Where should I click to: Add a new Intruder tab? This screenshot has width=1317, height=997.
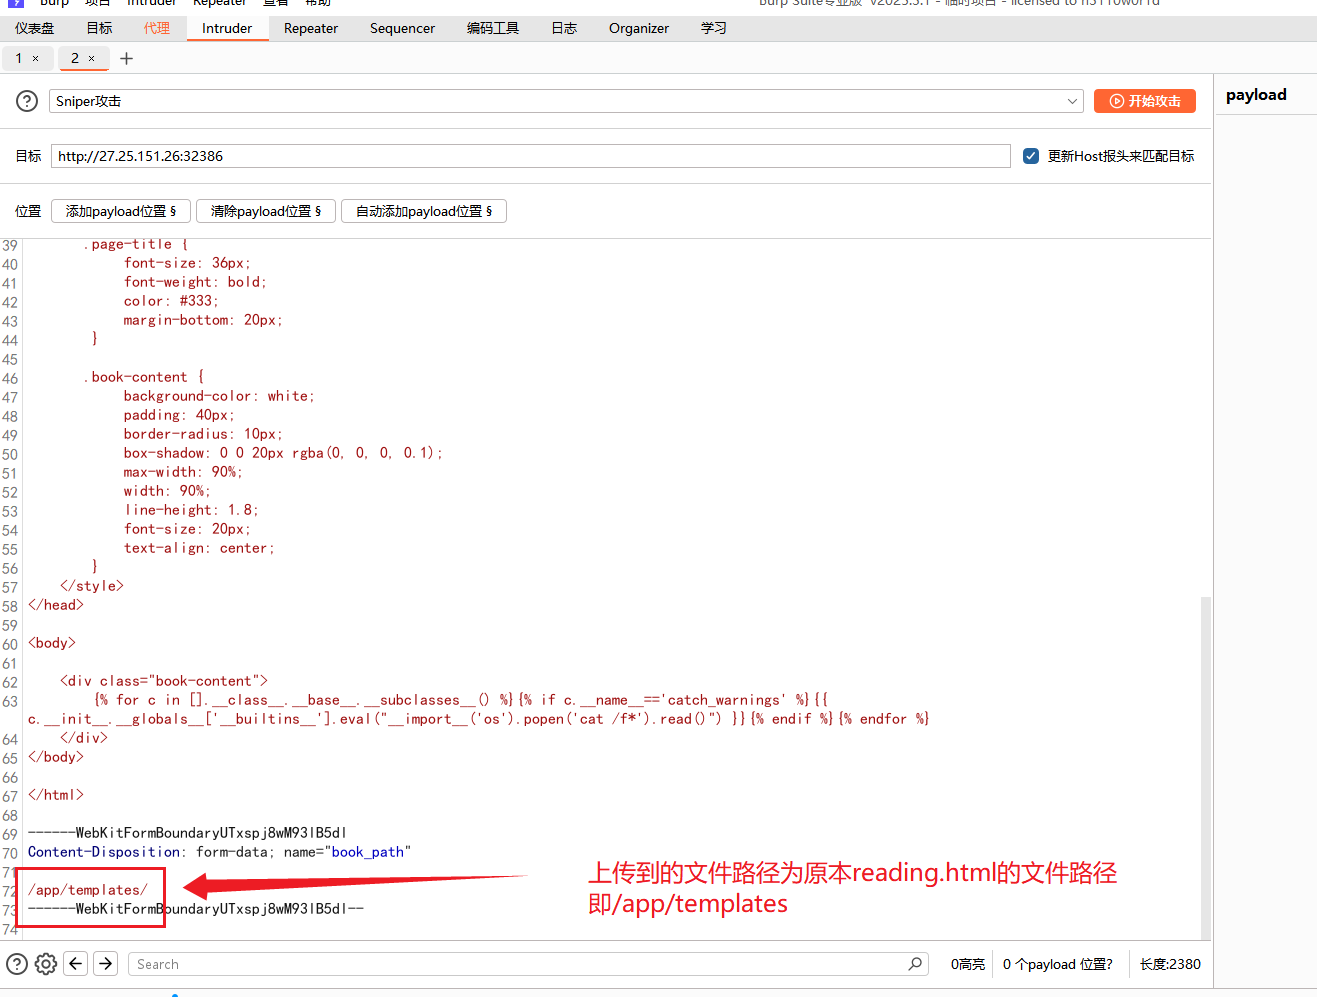pyautogui.click(x=126, y=59)
